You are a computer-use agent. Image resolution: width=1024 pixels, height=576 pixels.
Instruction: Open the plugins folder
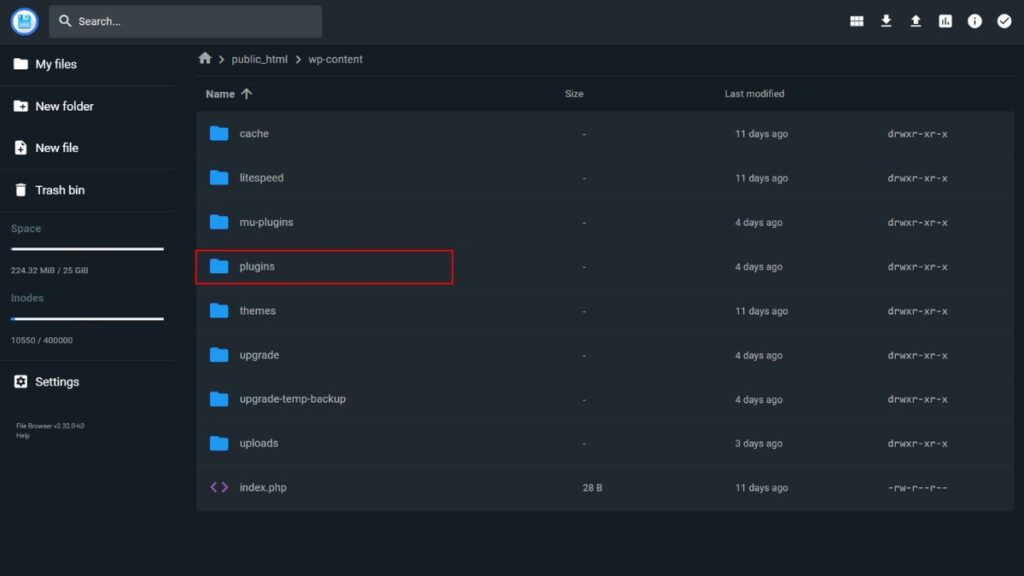click(258, 266)
